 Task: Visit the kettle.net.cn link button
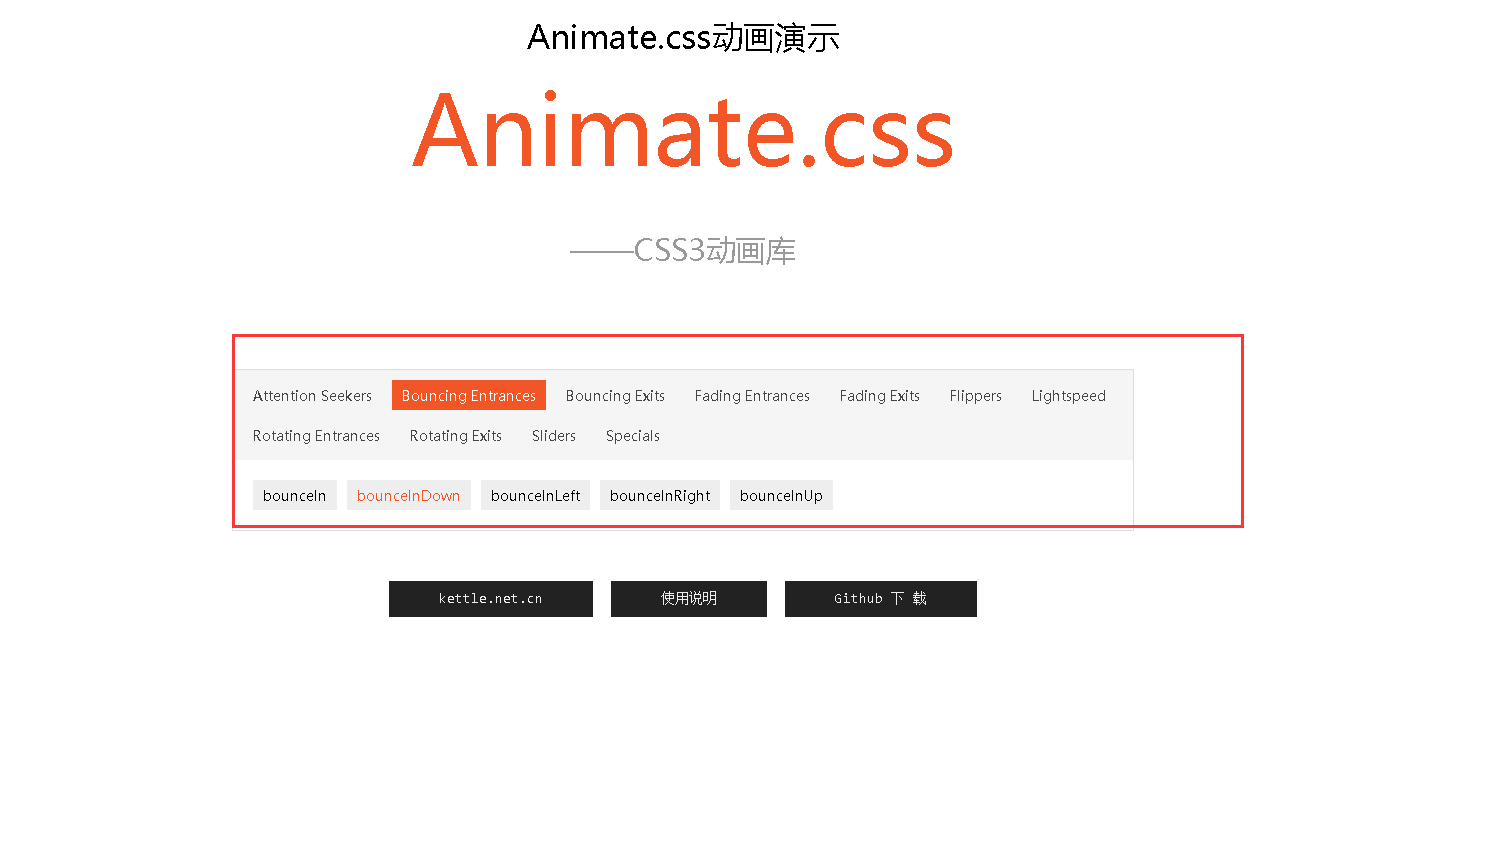click(491, 599)
